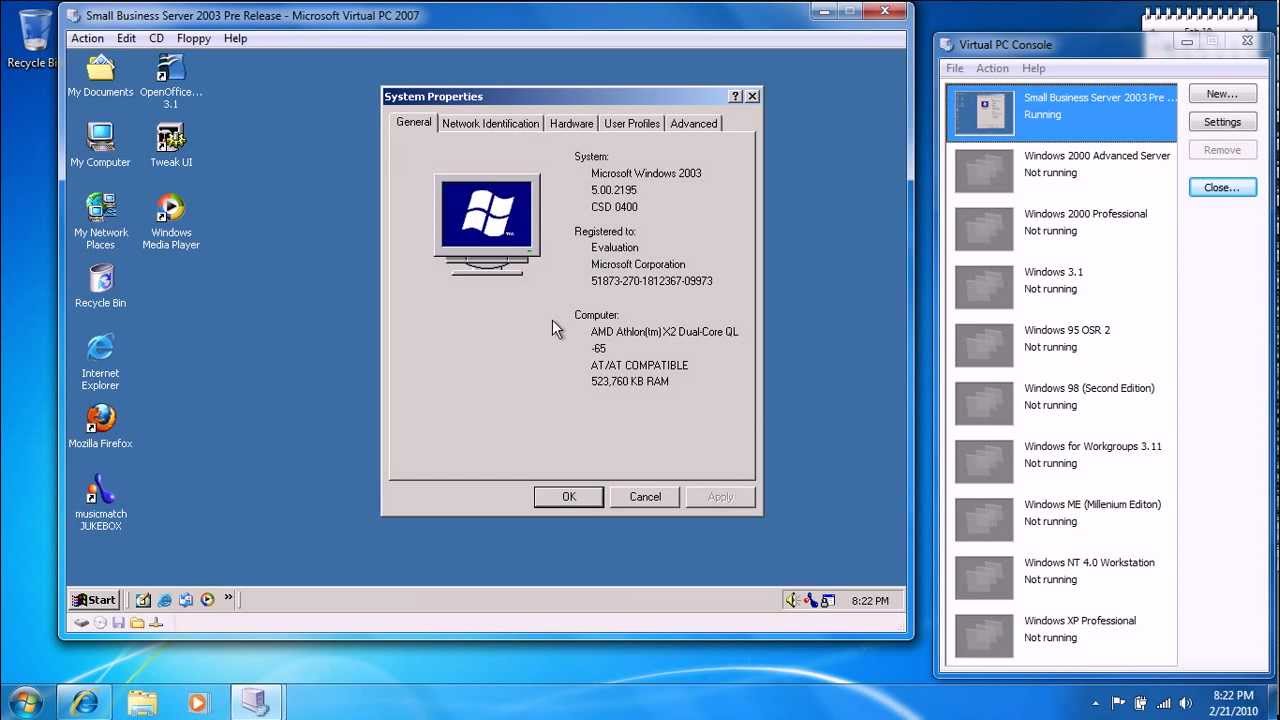Click host volume speaker tray icon
1280x720 pixels.
pos(1186,703)
